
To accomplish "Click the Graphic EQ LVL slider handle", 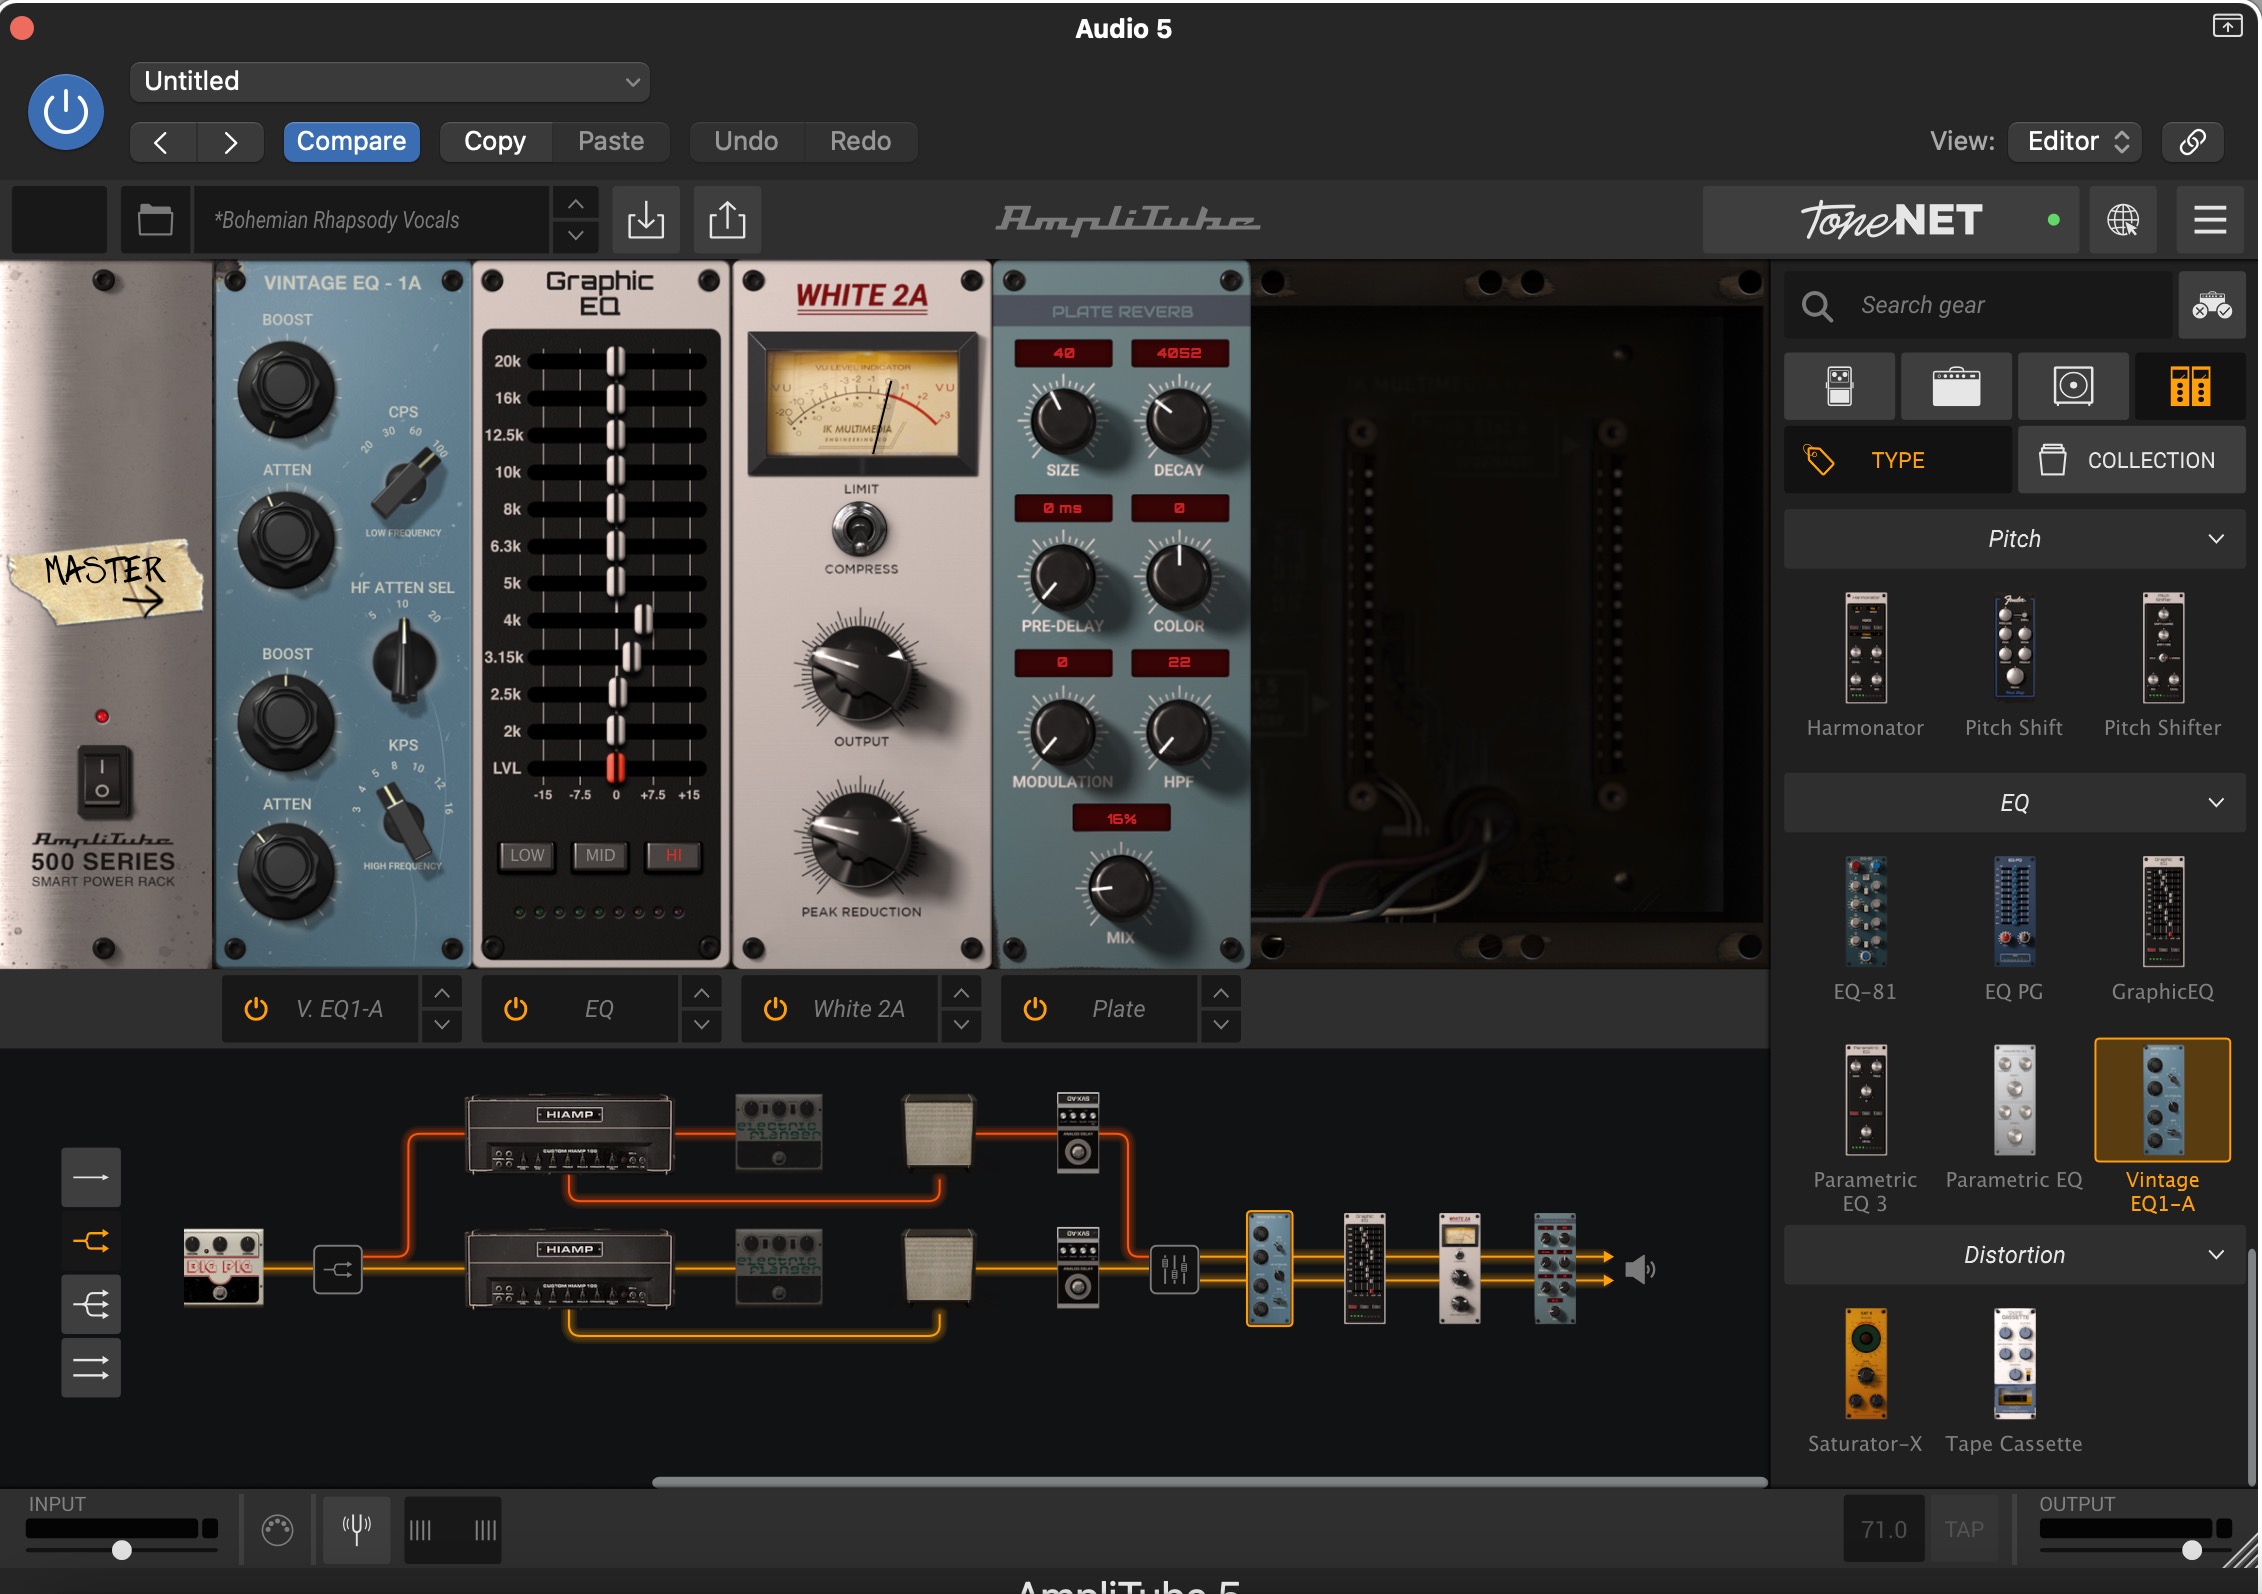I will 615,768.
